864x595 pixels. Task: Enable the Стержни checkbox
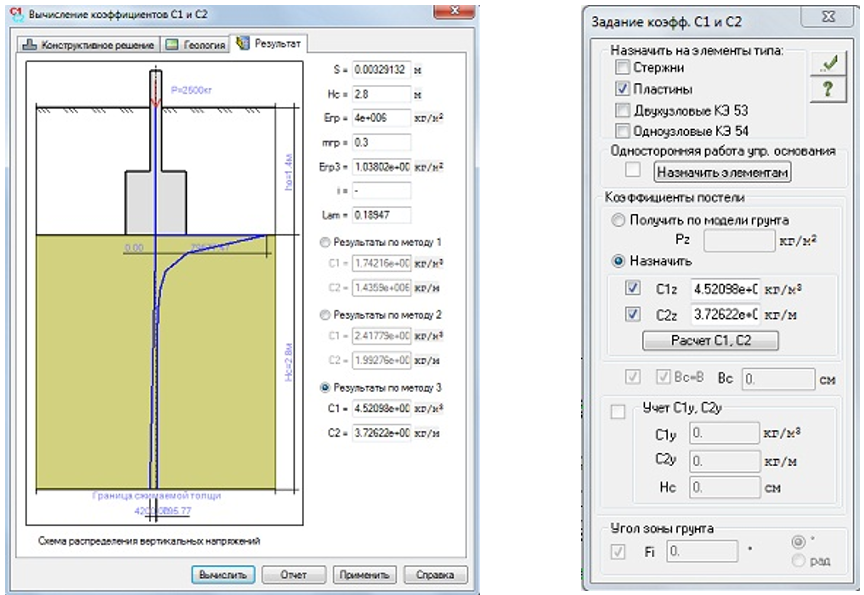(x=622, y=67)
